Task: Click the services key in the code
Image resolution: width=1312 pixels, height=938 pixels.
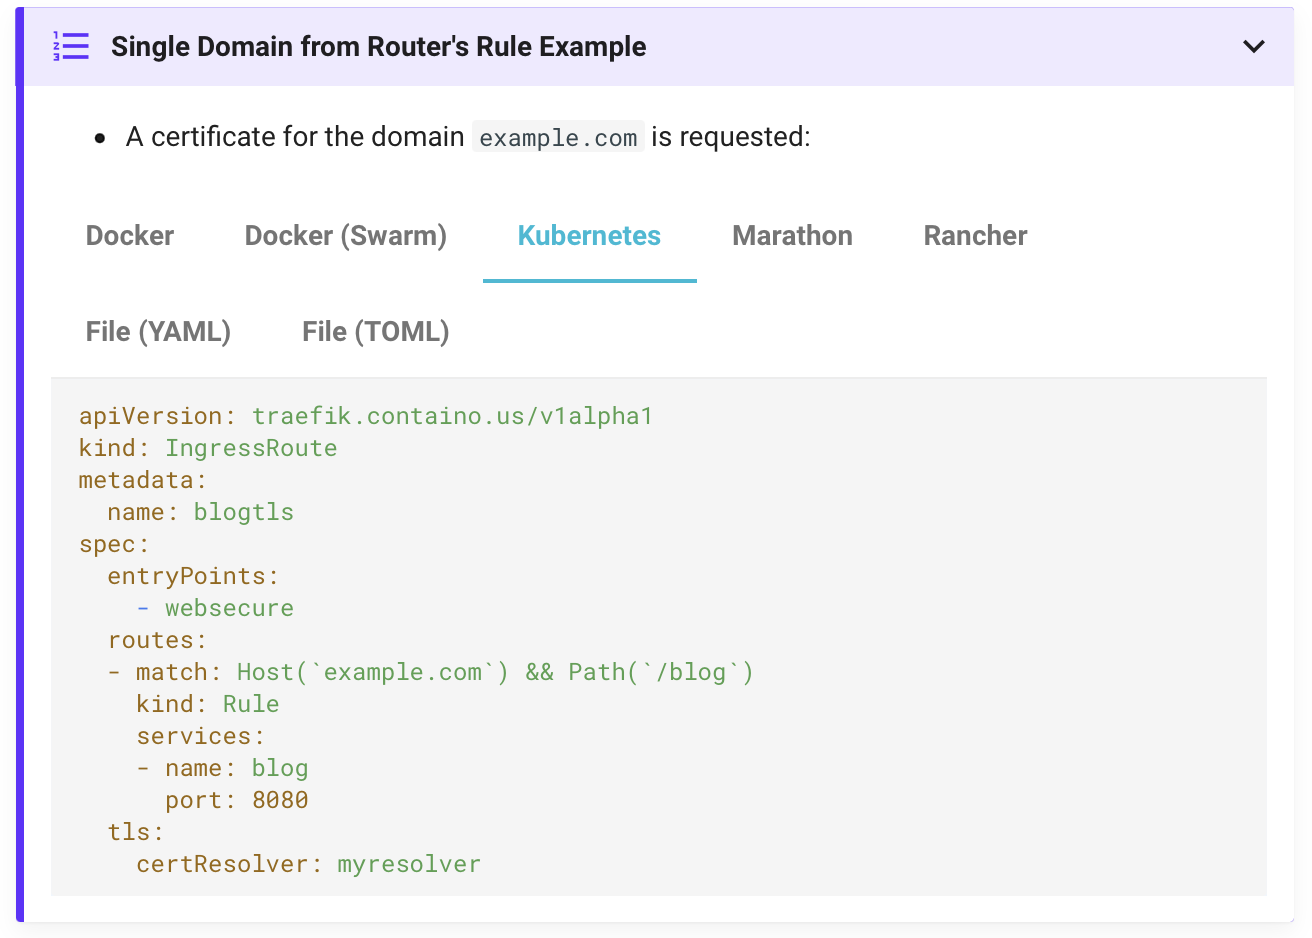Action: (x=200, y=736)
